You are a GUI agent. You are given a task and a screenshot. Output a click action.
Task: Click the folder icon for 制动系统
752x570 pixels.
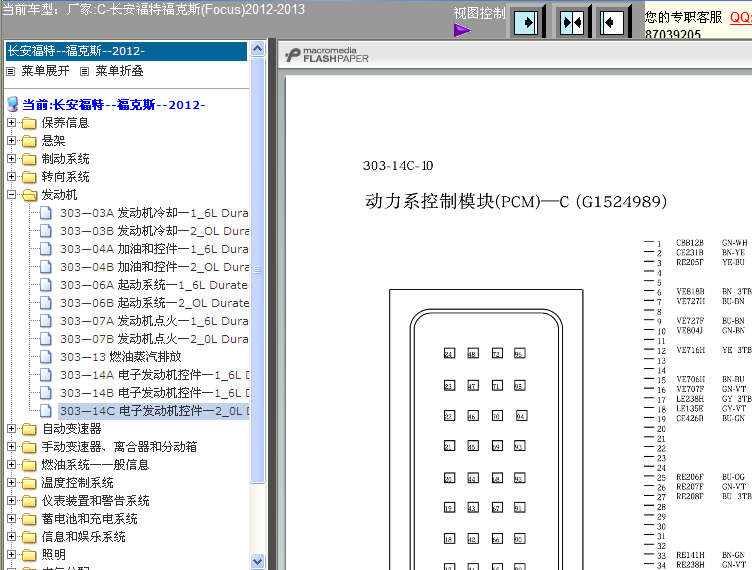29,159
